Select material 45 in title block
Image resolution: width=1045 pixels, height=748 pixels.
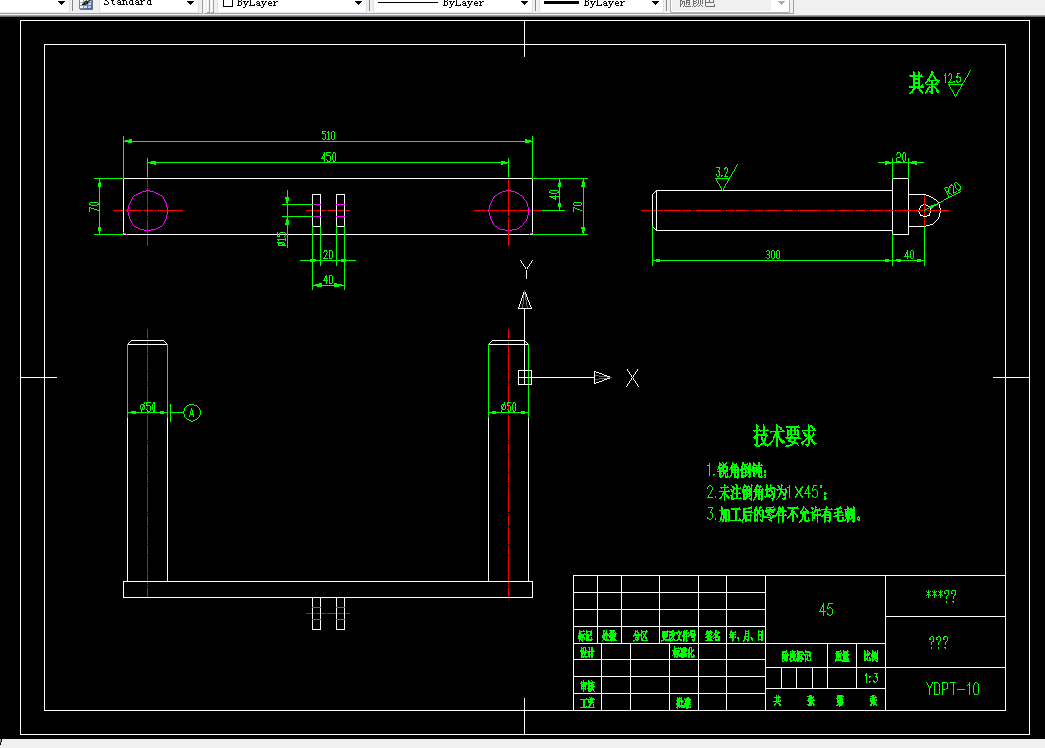click(826, 609)
